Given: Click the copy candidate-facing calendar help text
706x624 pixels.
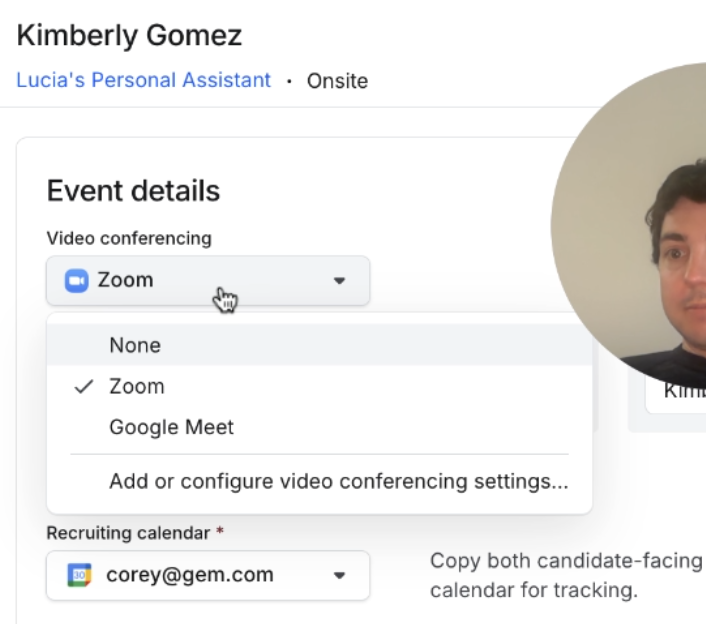Looking at the screenshot, I should [x=566, y=575].
